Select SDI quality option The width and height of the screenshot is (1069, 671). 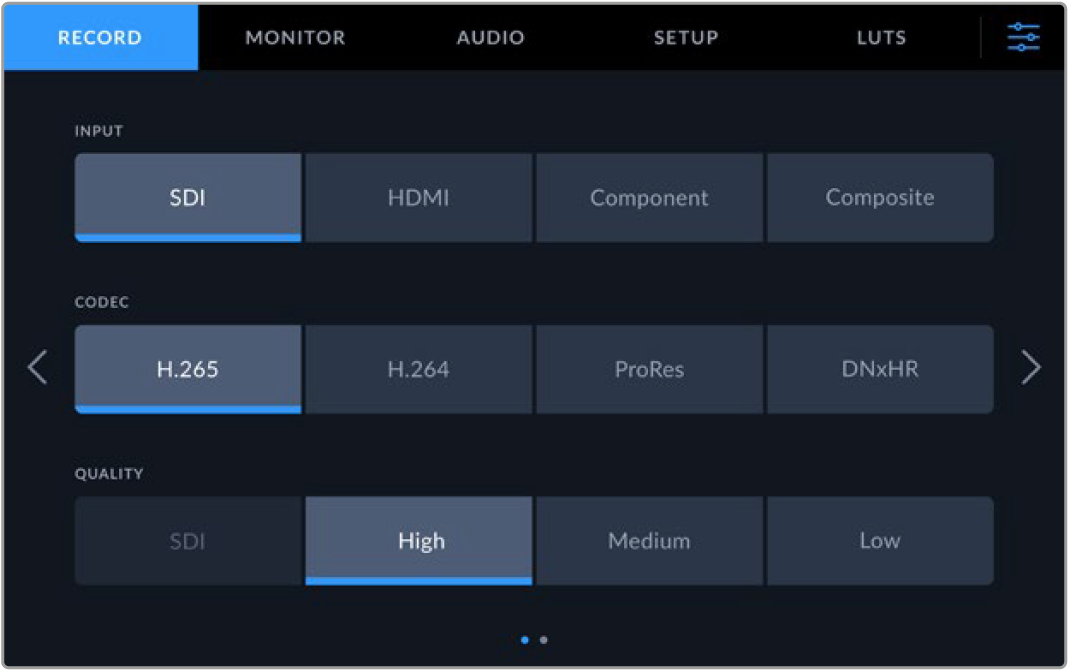point(188,541)
